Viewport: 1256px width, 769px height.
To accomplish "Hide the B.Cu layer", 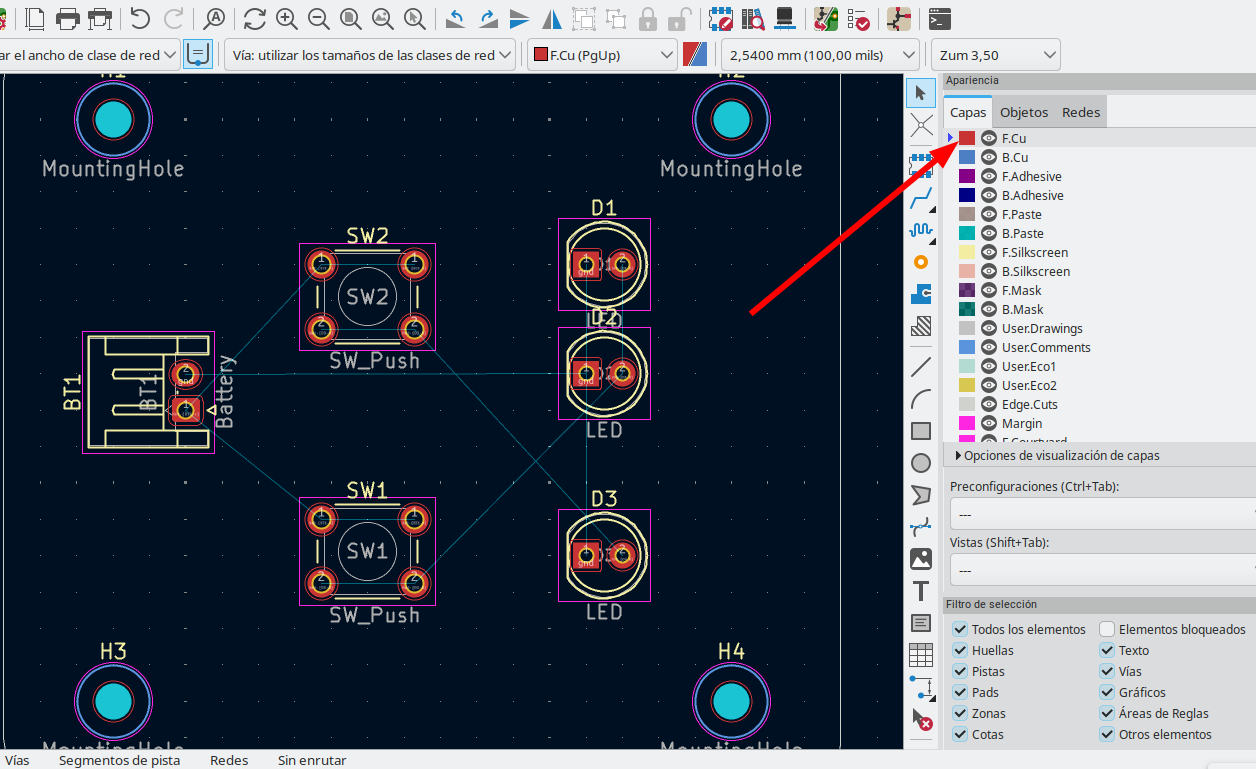I will [x=989, y=158].
